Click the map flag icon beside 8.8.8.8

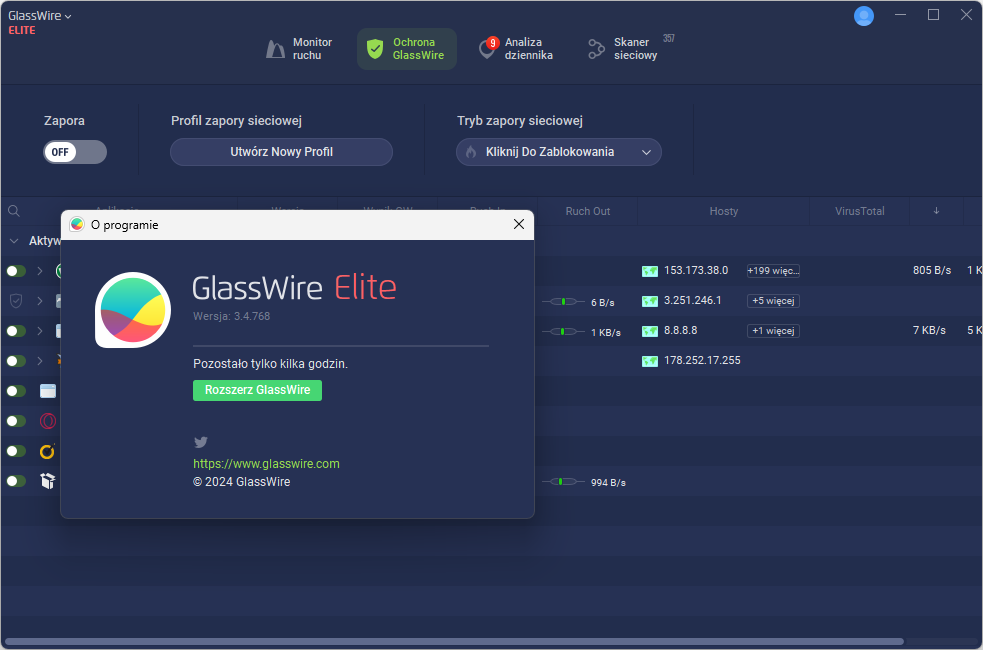tap(650, 331)
